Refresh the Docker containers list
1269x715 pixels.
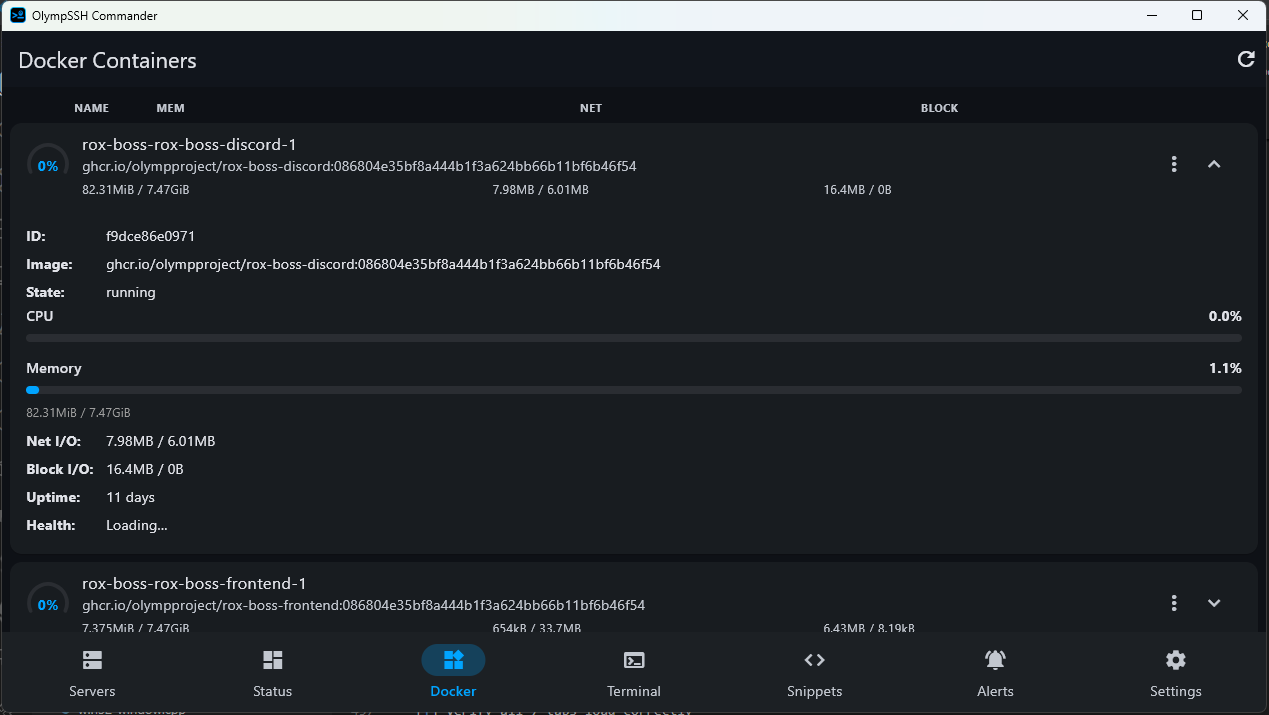pyautogui.click(x=1246, y=60)
